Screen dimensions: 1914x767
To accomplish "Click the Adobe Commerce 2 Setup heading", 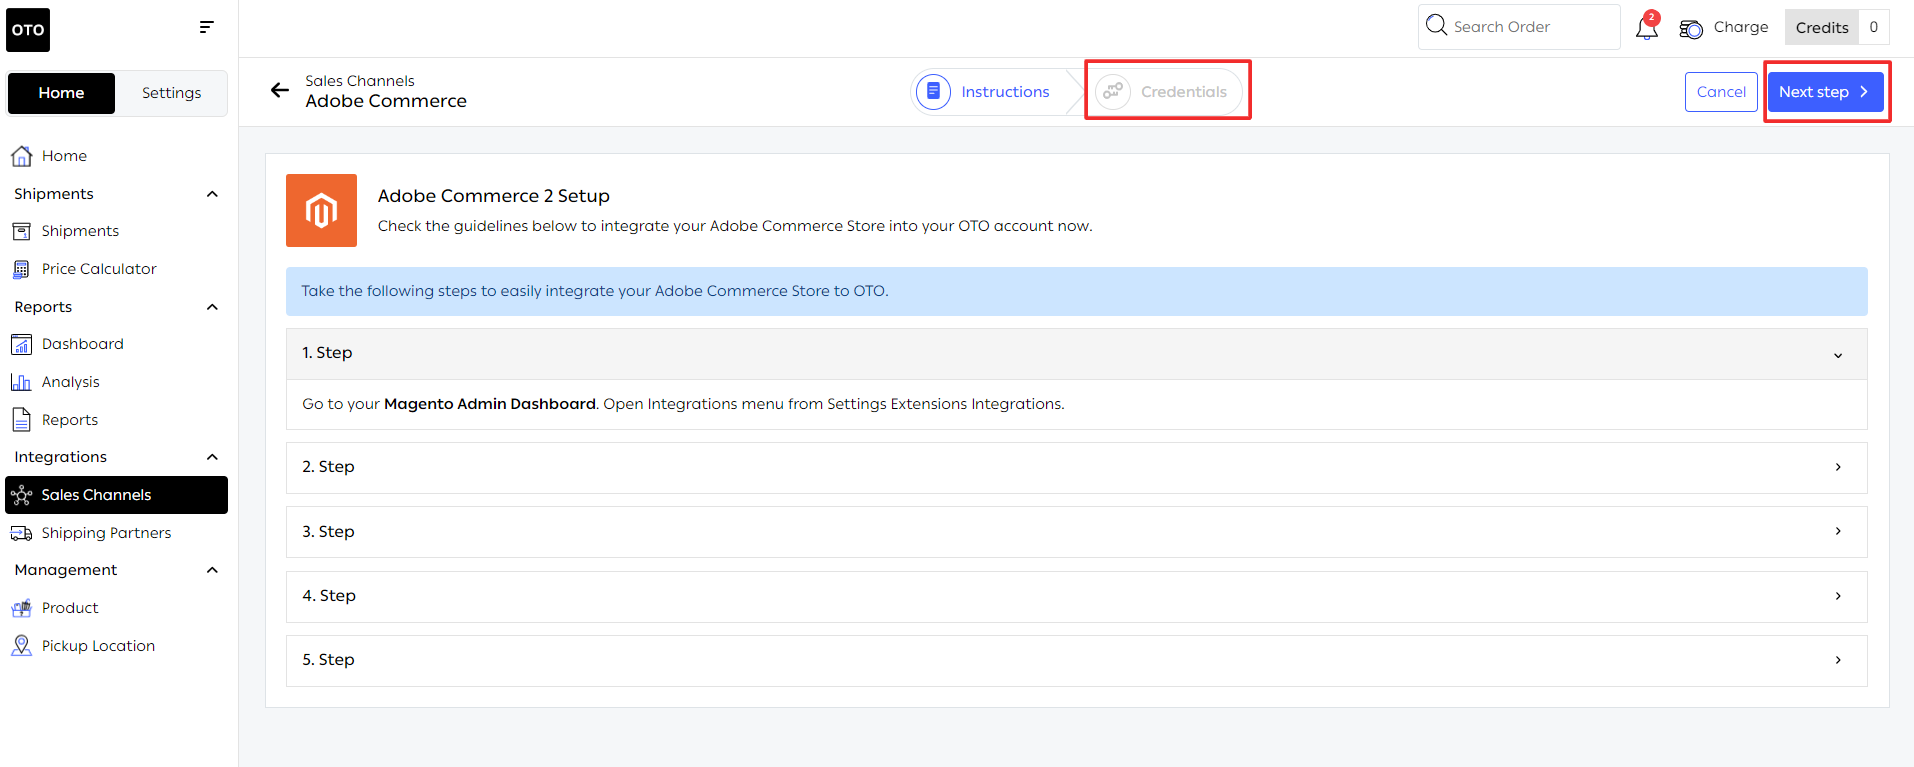I will 494,196.
